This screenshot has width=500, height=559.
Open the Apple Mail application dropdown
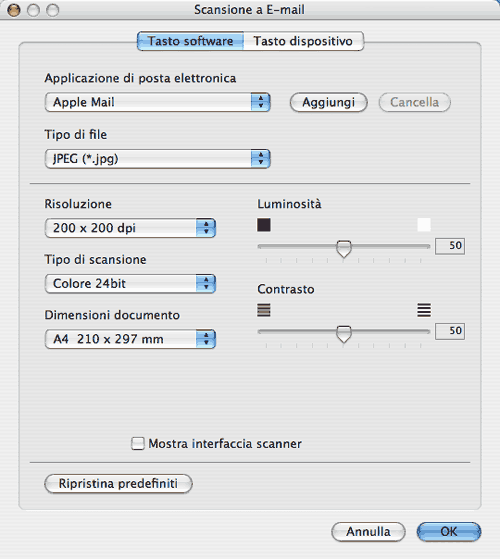158,102
